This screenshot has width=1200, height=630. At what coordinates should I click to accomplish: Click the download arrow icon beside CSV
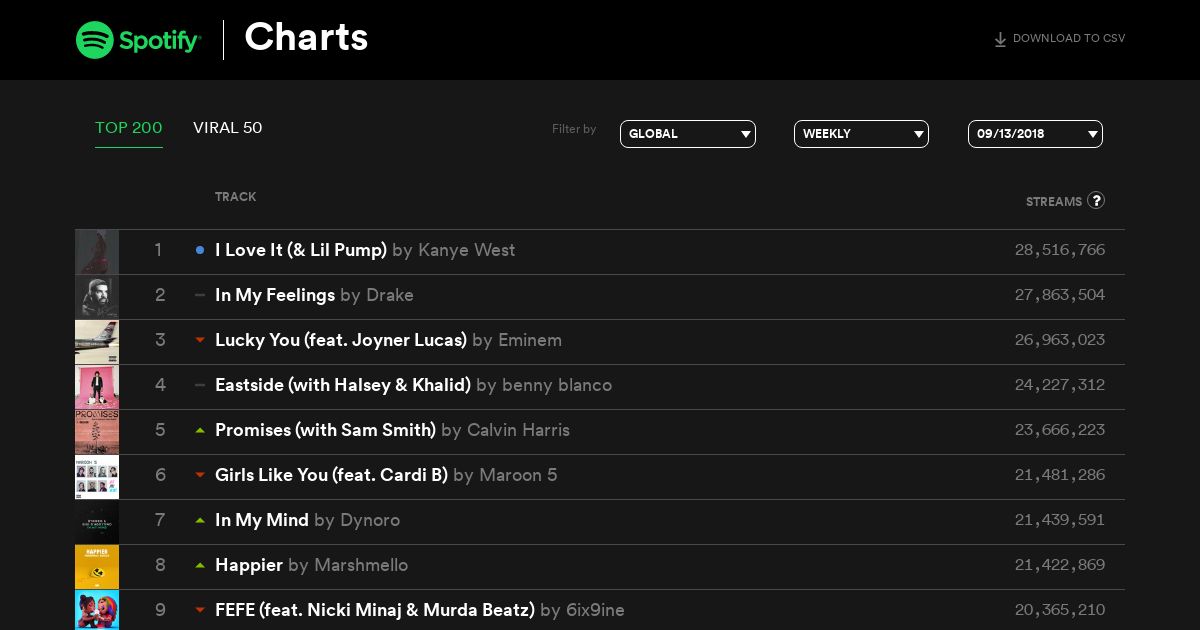[x=1000, y=40]
